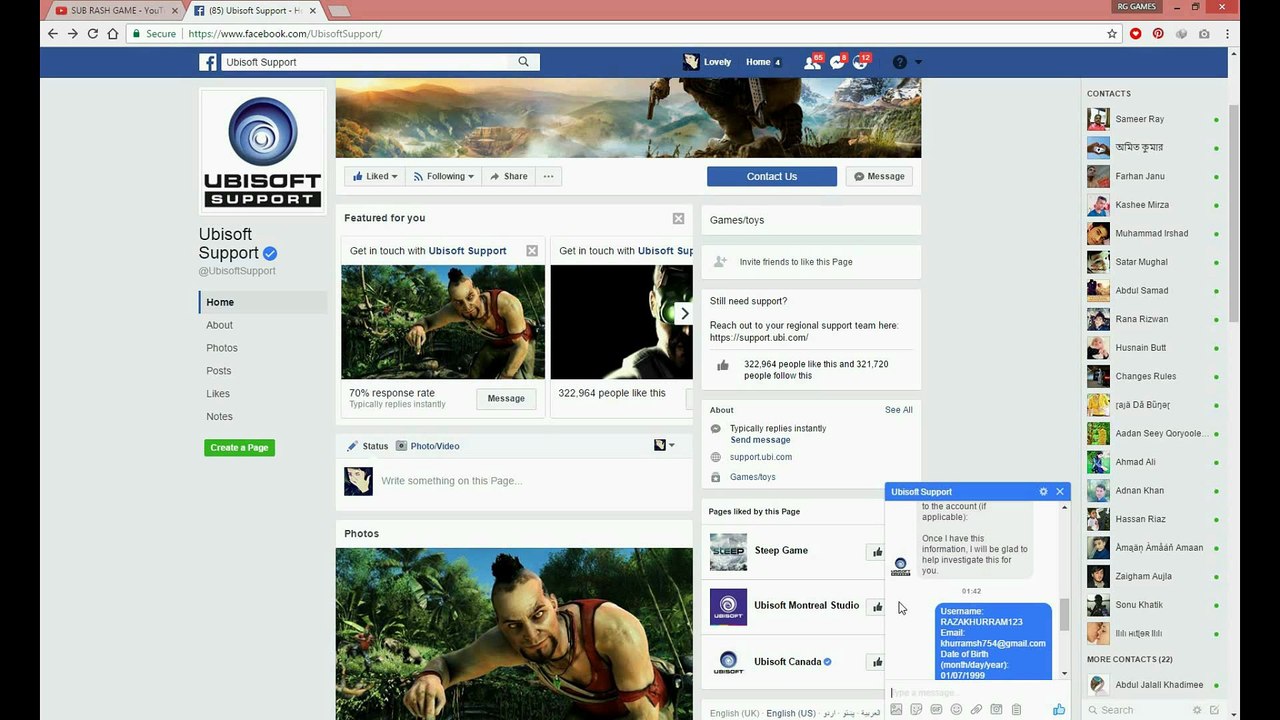Close the Ubisoft Support chat window

click(x=1060, y=492)
